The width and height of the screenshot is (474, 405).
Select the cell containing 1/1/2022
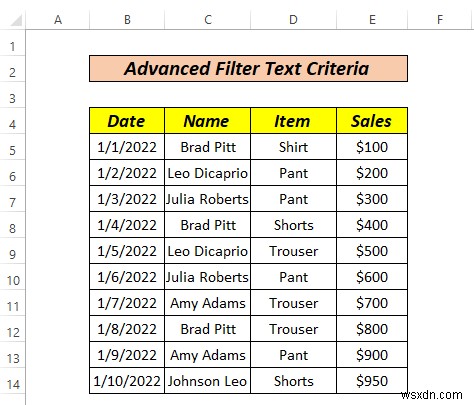pyautogui.click(x=127, y=147)
